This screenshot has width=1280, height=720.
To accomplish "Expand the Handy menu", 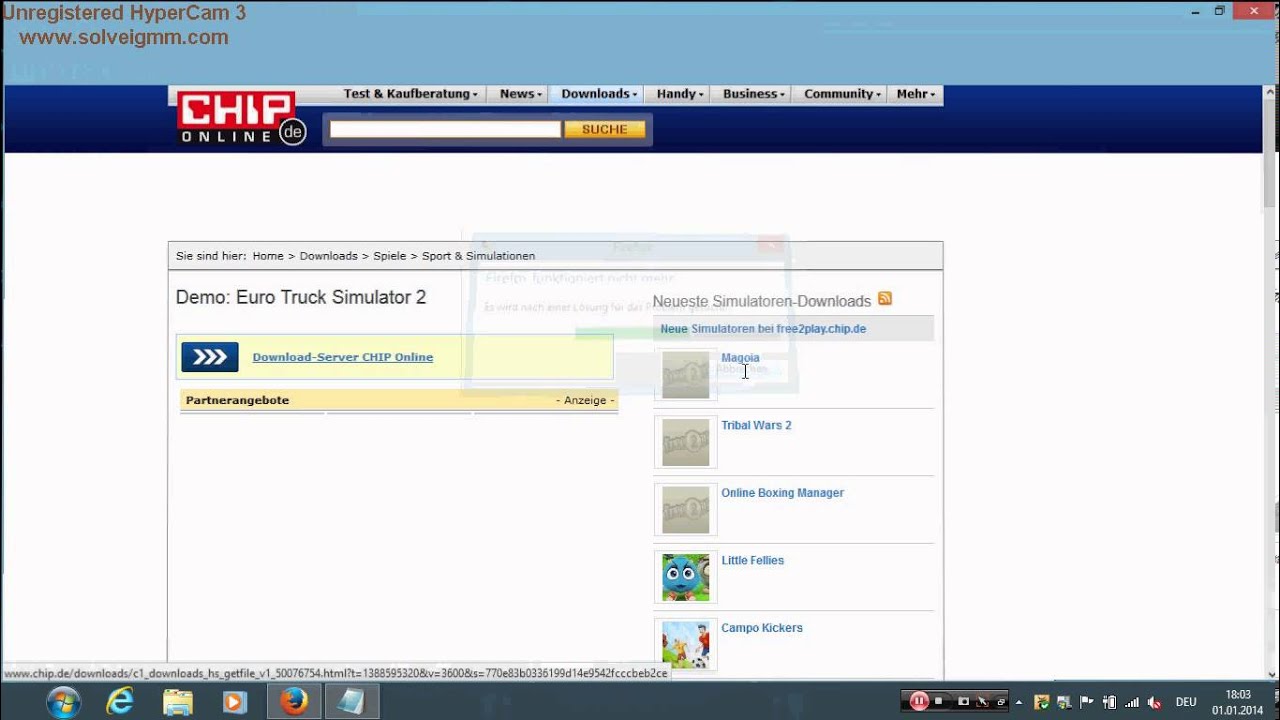I will click(x=680, y=94).
